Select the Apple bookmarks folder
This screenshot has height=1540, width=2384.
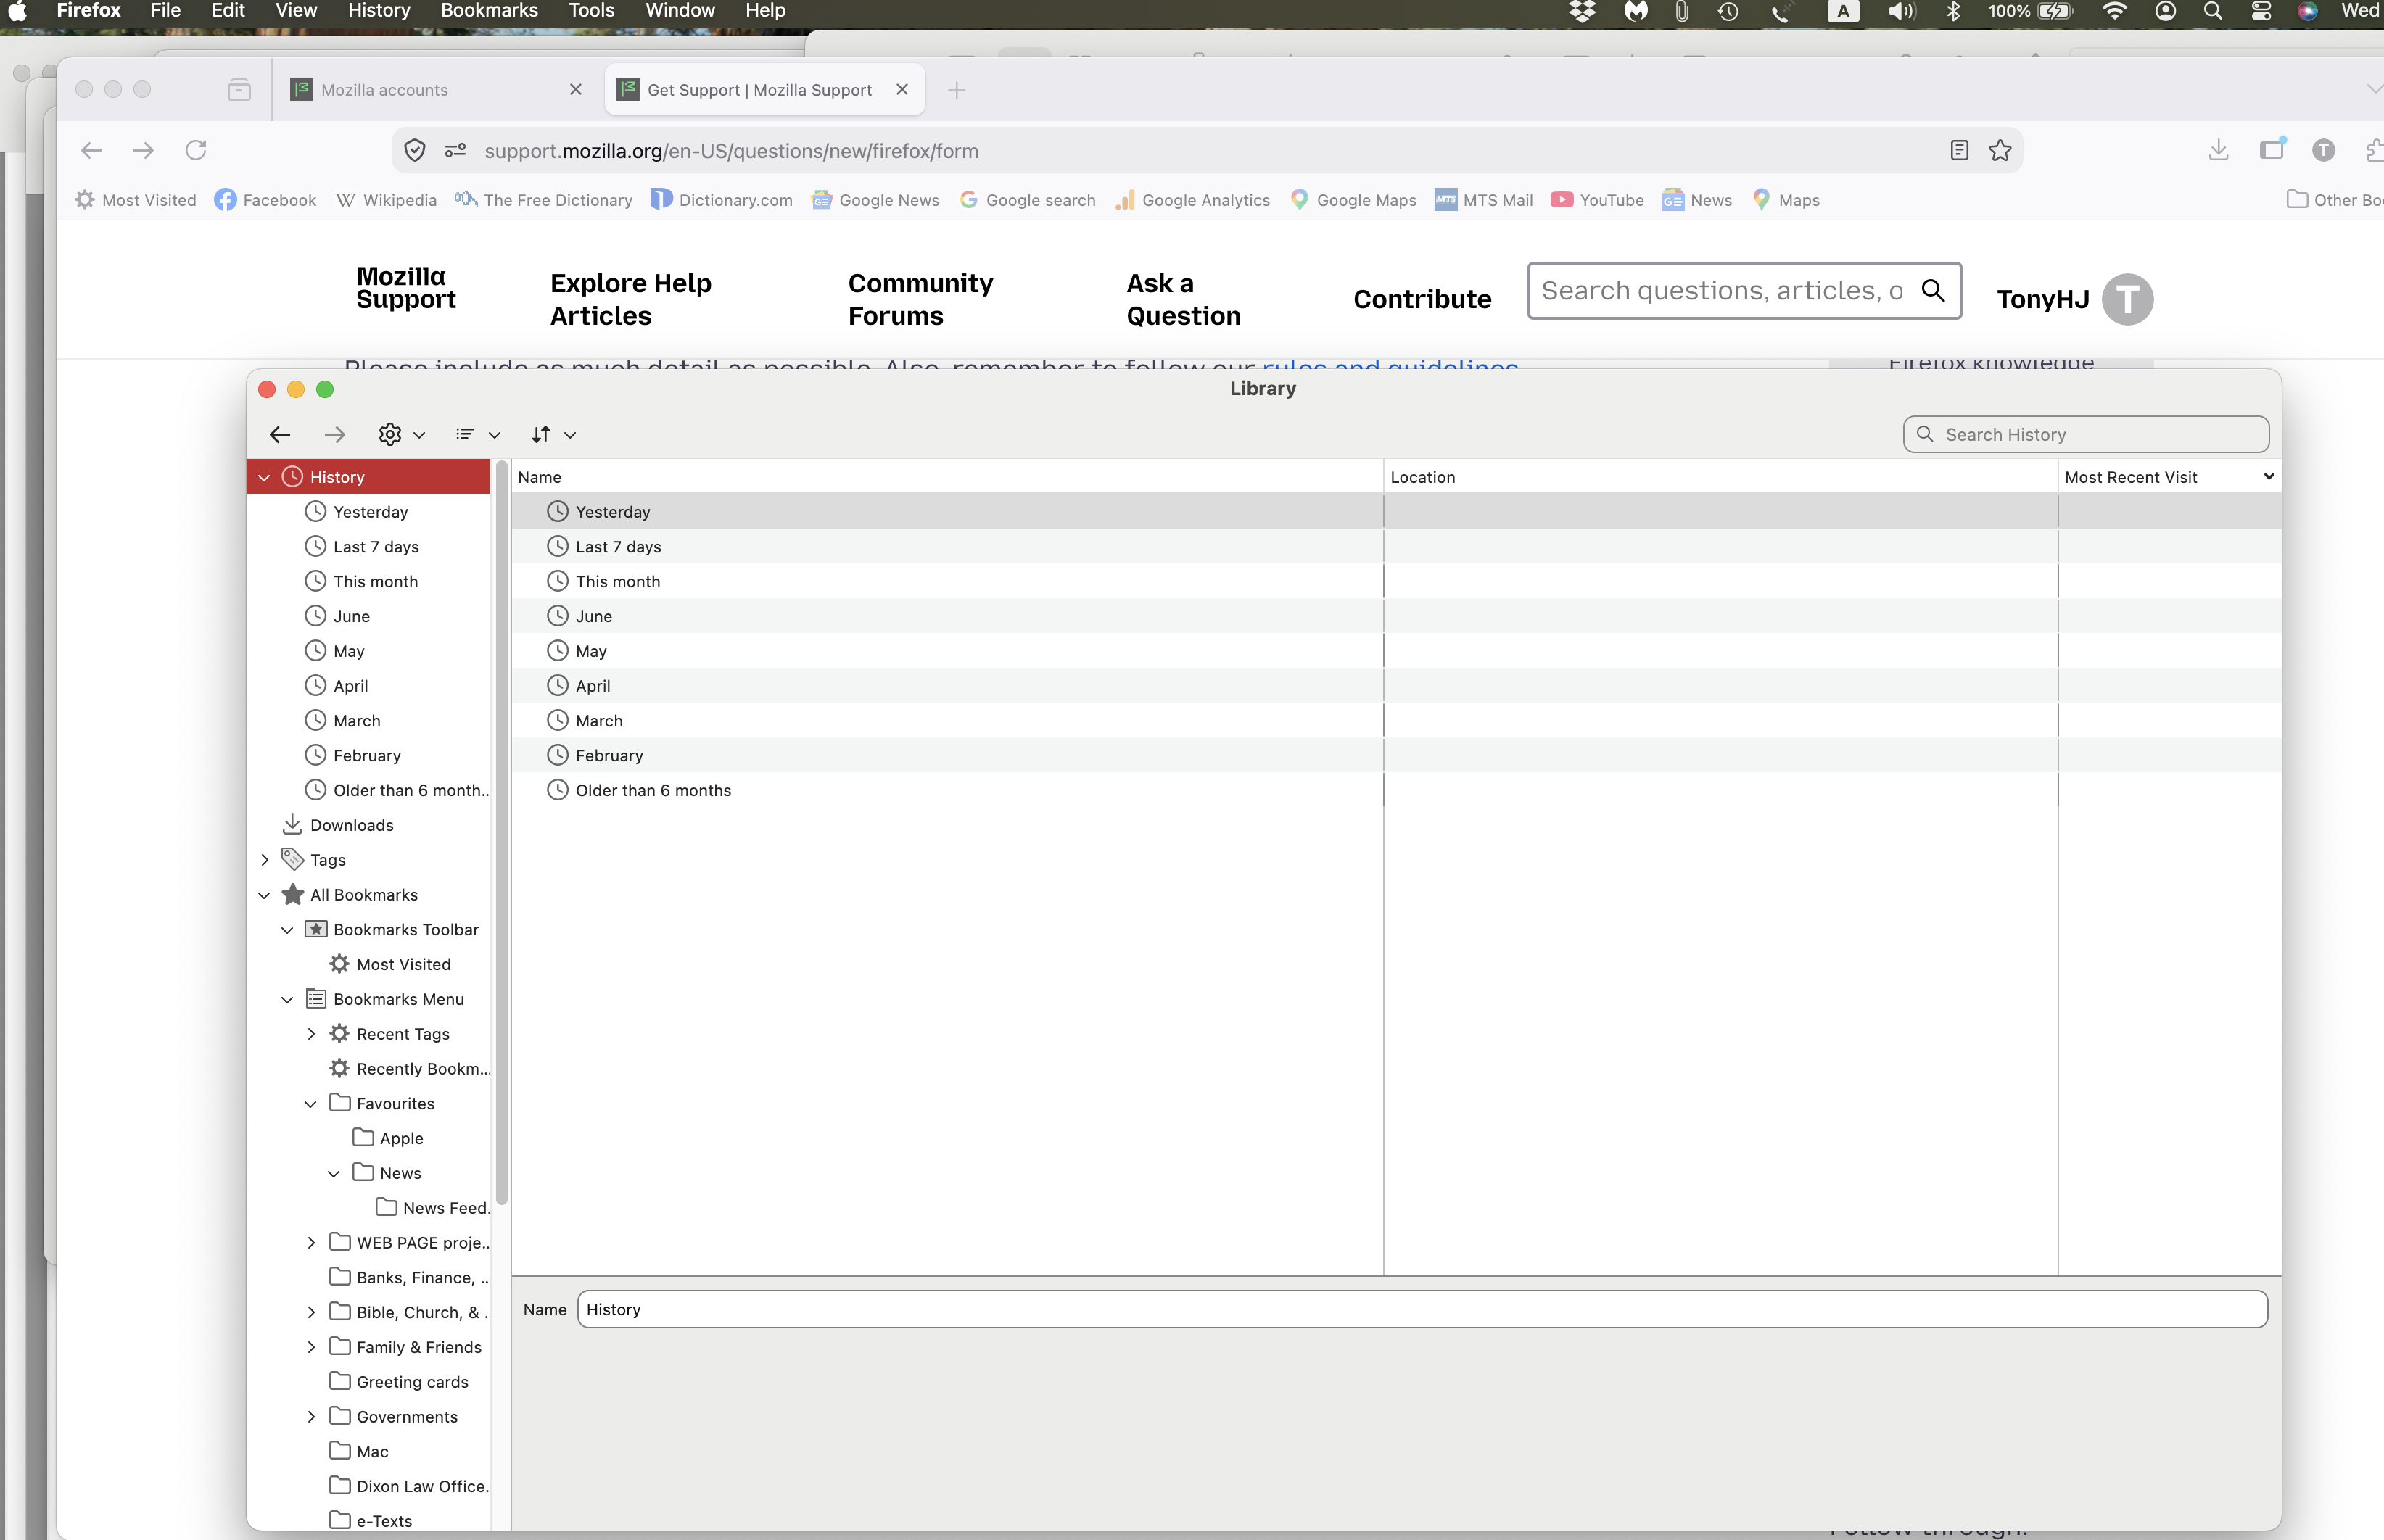click(401, 1138)
